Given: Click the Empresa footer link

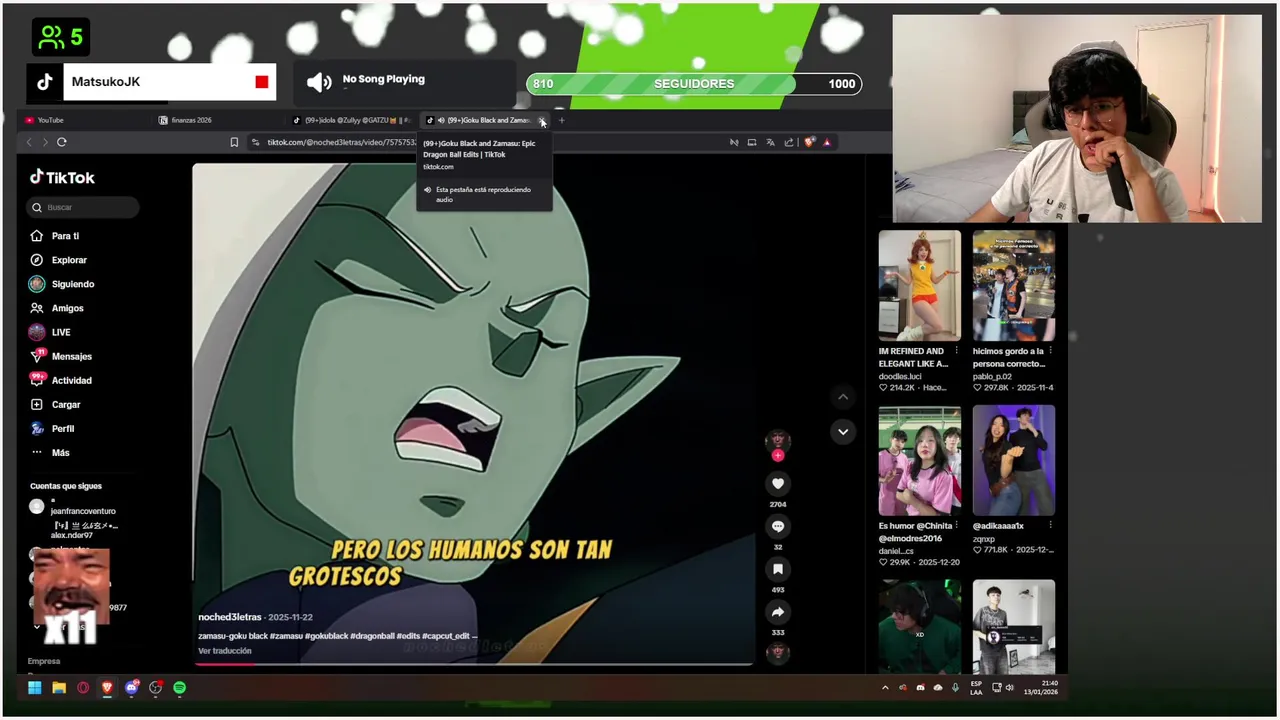Looking at the screenshot, I should (x=44, y=661).
